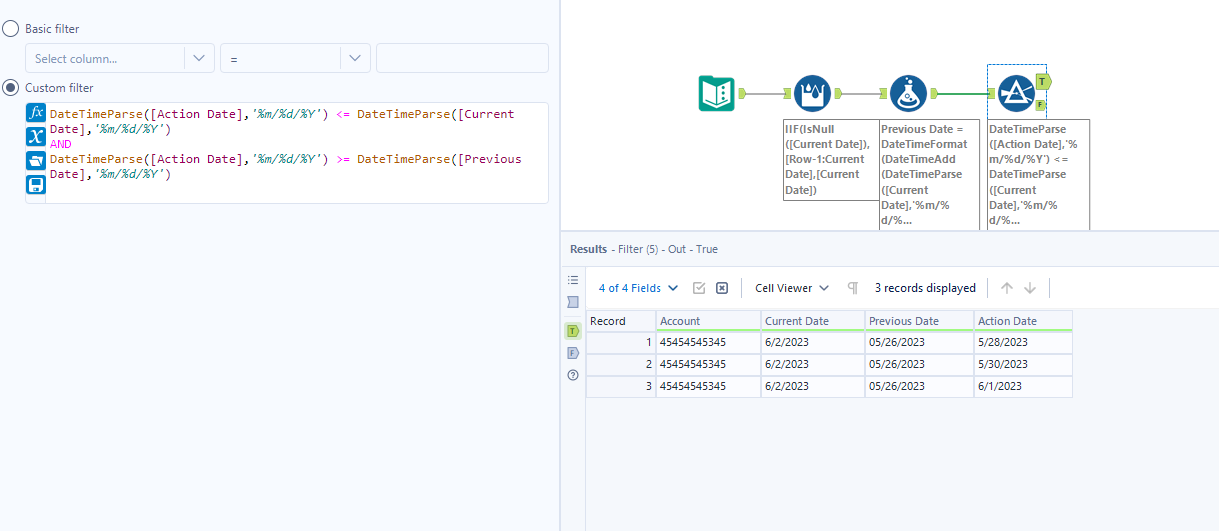The height and width of the screenshot is (531, 1219).
Task: Open the fx functions list icon
Action: (36, 113)
